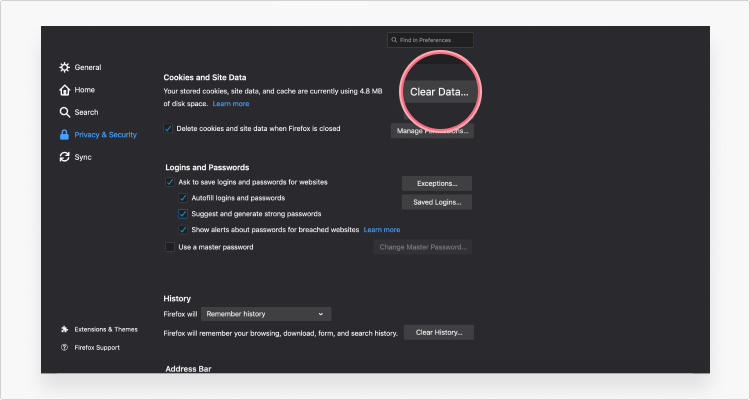This screenshot has width=750, height=400.
Task: Click the Home house icon
Action: (x=65, y=90)
